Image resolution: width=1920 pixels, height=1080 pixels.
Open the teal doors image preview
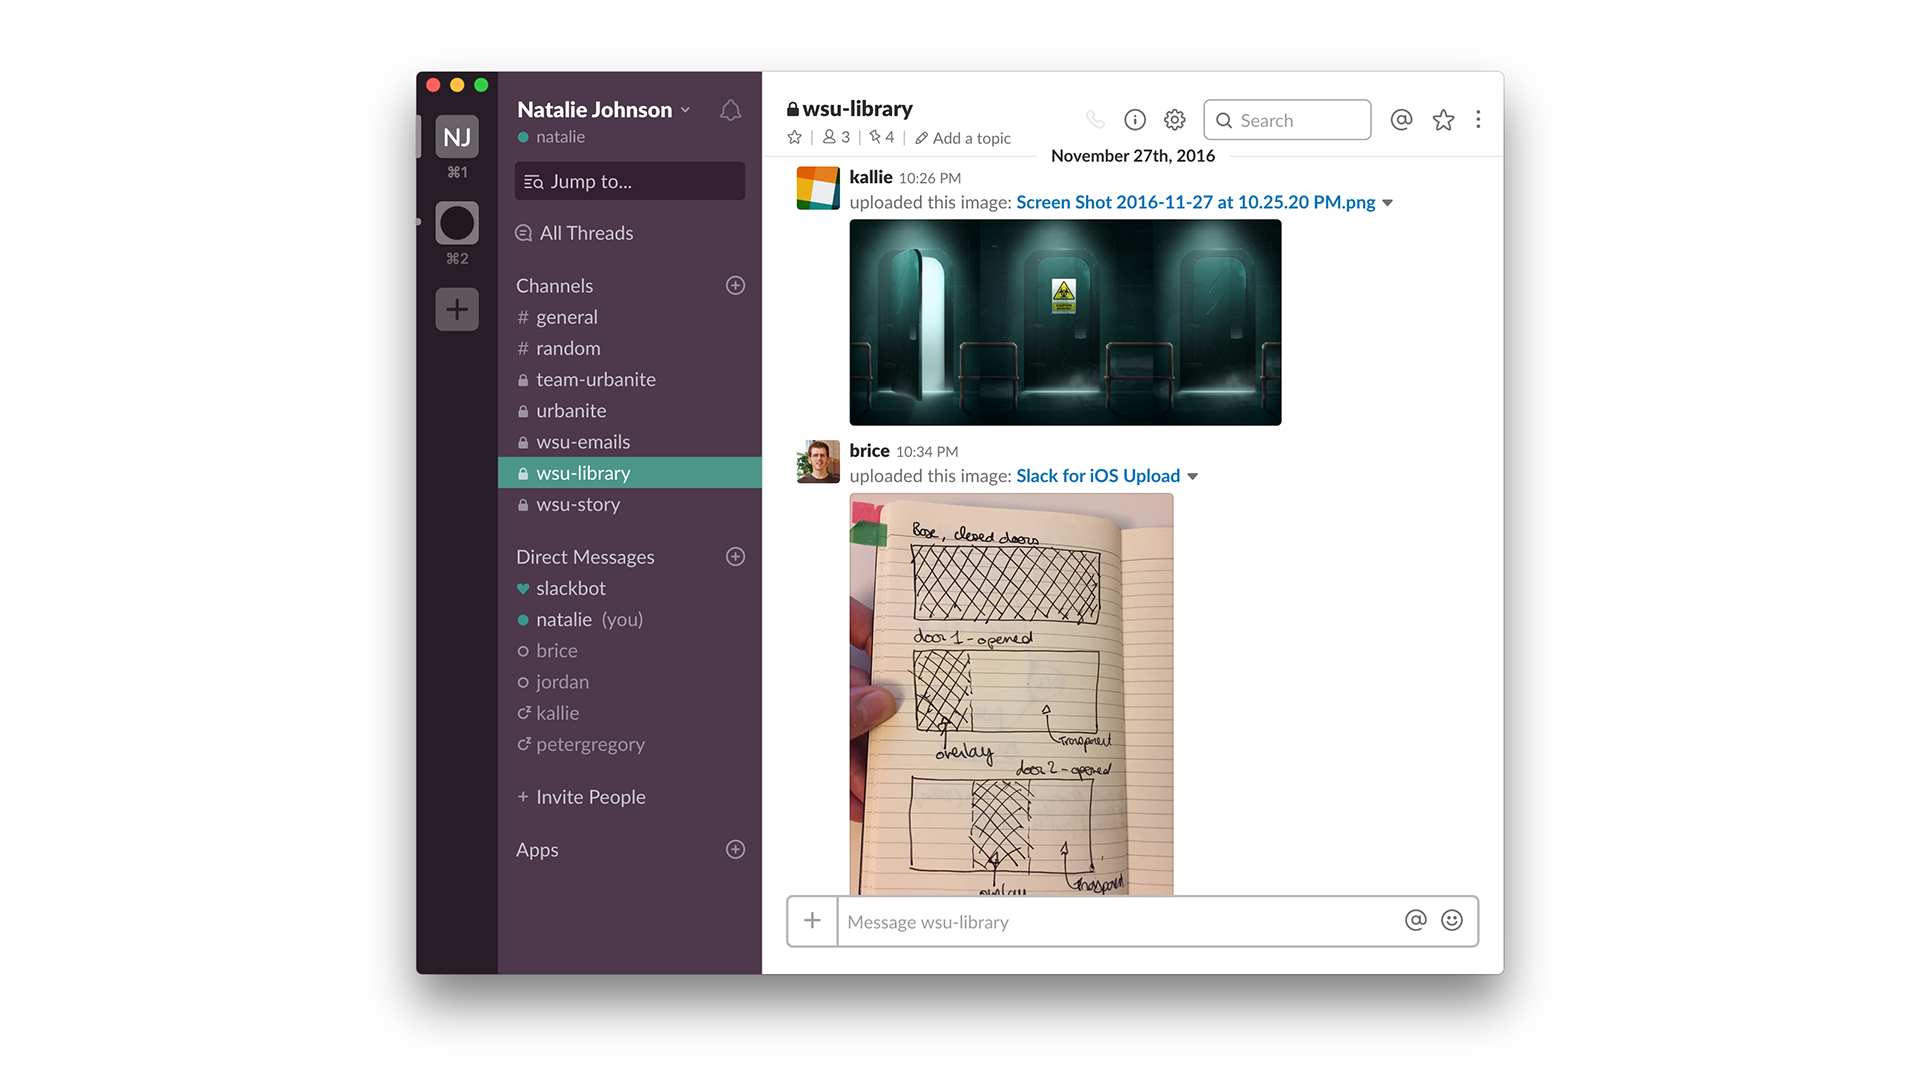point(1065,322)
